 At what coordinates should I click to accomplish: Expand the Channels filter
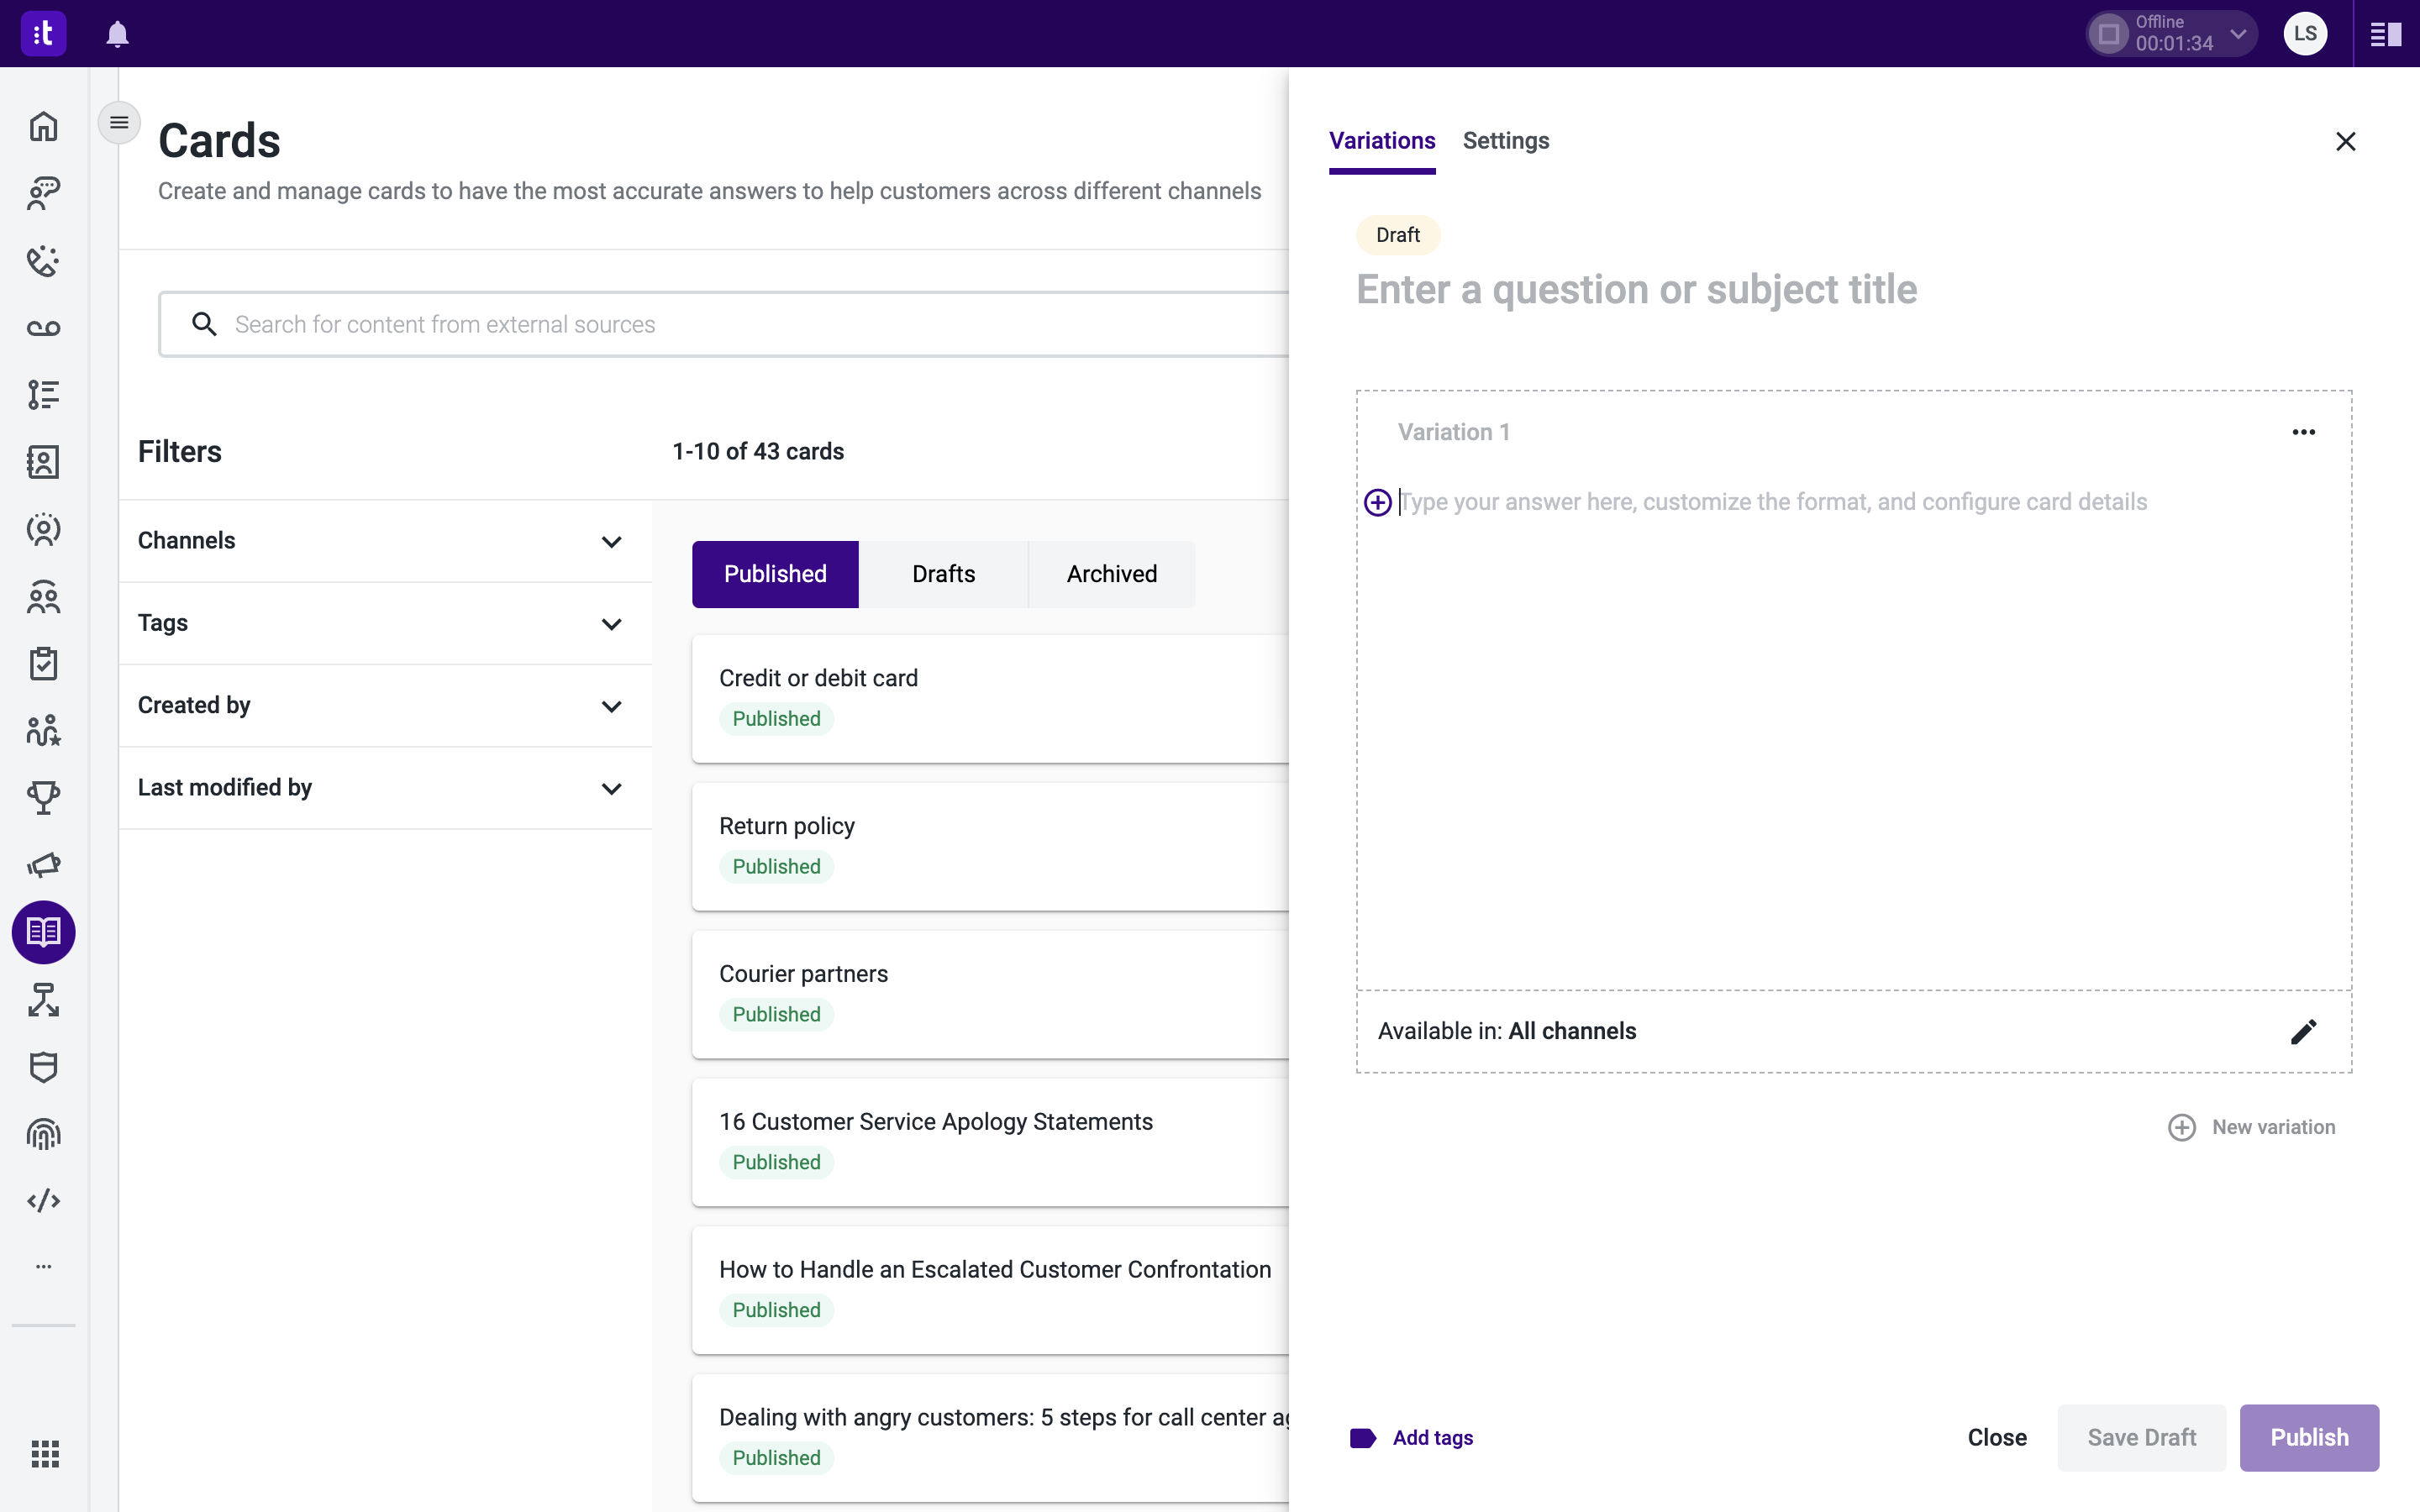(x=385, y=541)
